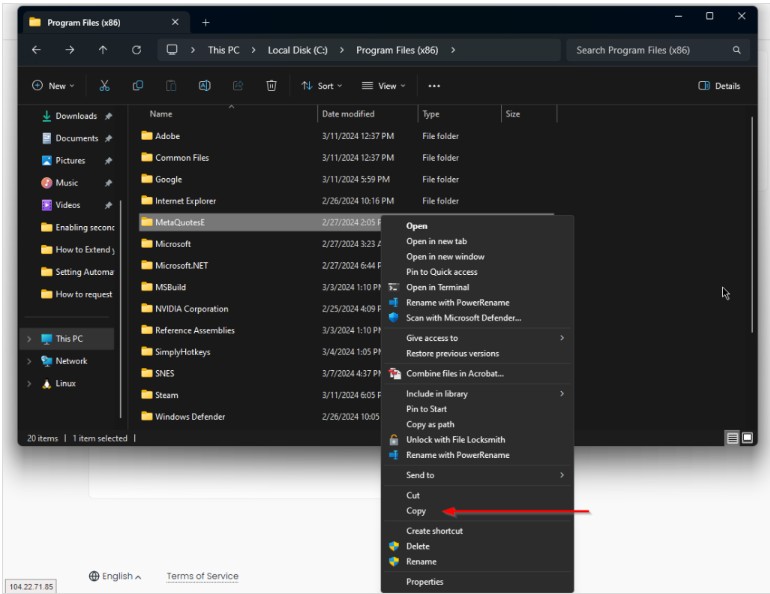Open Pictures in quick access sidebar
This screenshot has height=594, width=770.
[70, 161]
